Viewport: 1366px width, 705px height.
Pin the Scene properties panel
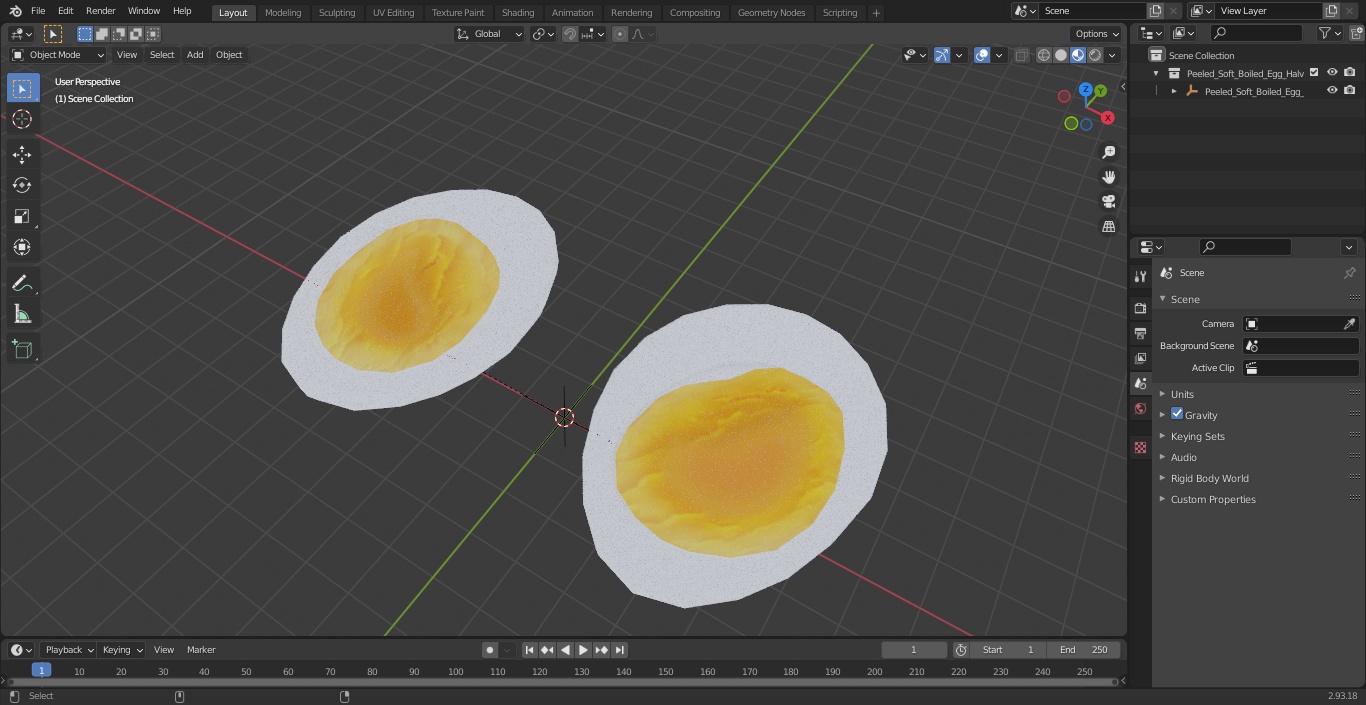point(1349,273)
